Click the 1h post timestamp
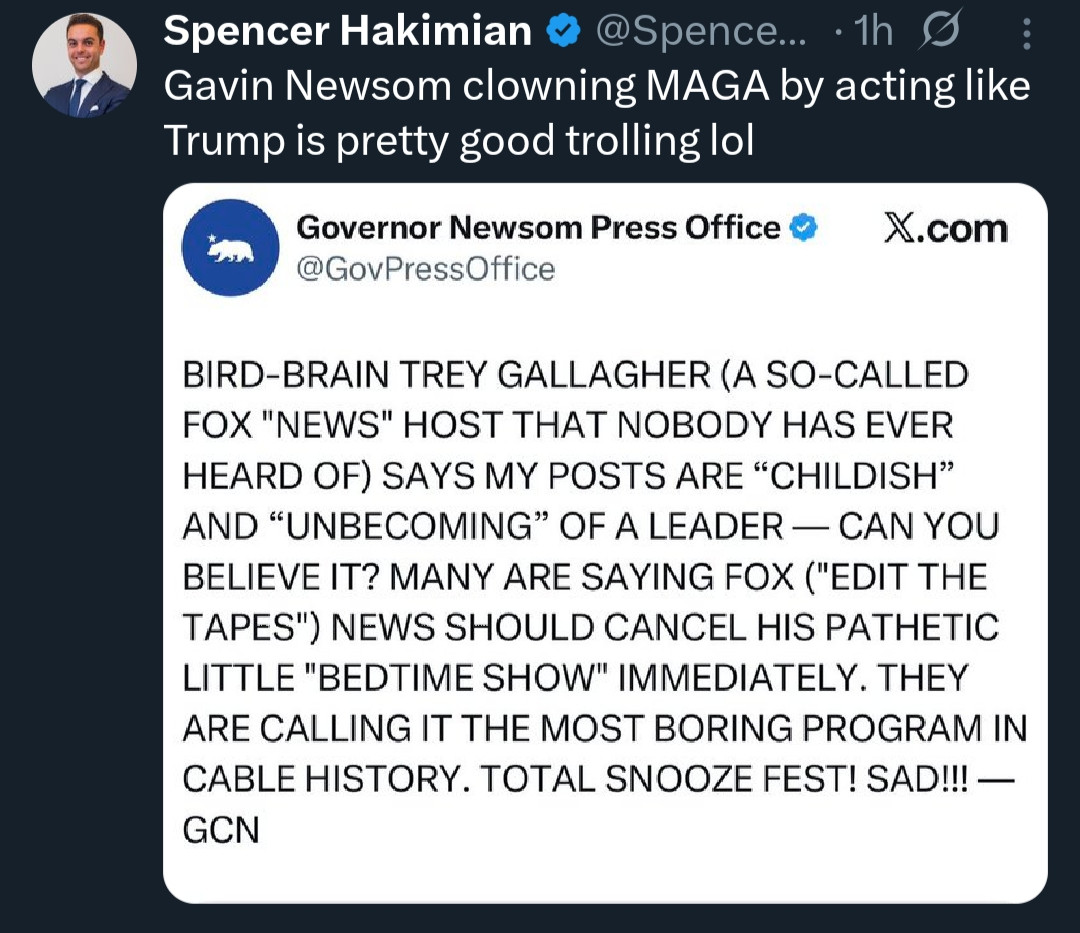 (873, 32)
